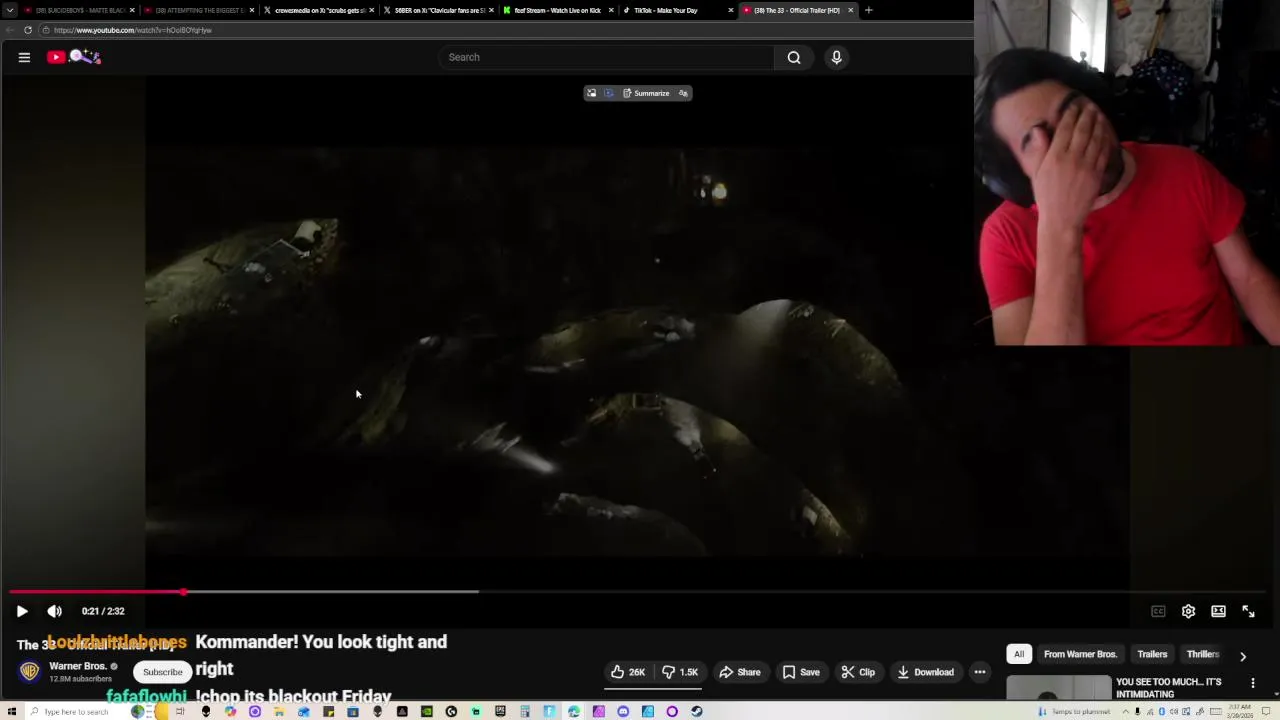Select the All filter chip
The image size is (1280, 720).
coord(1019,654)
